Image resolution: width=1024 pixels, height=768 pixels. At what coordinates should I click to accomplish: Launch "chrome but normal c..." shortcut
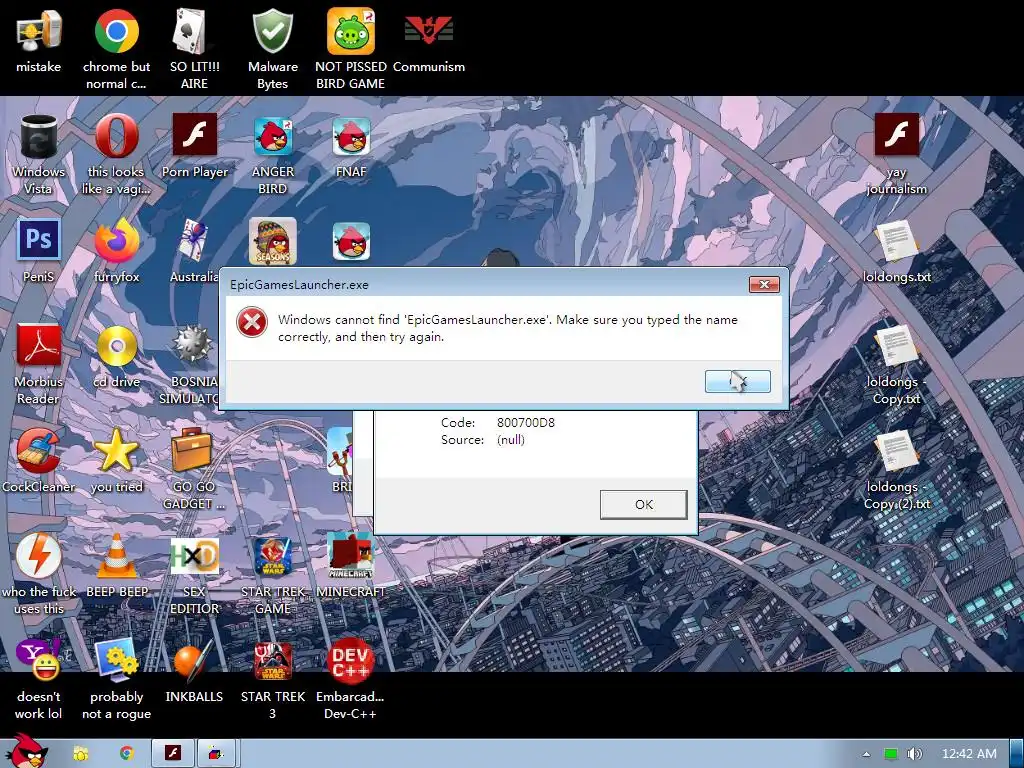pos(116,31)
